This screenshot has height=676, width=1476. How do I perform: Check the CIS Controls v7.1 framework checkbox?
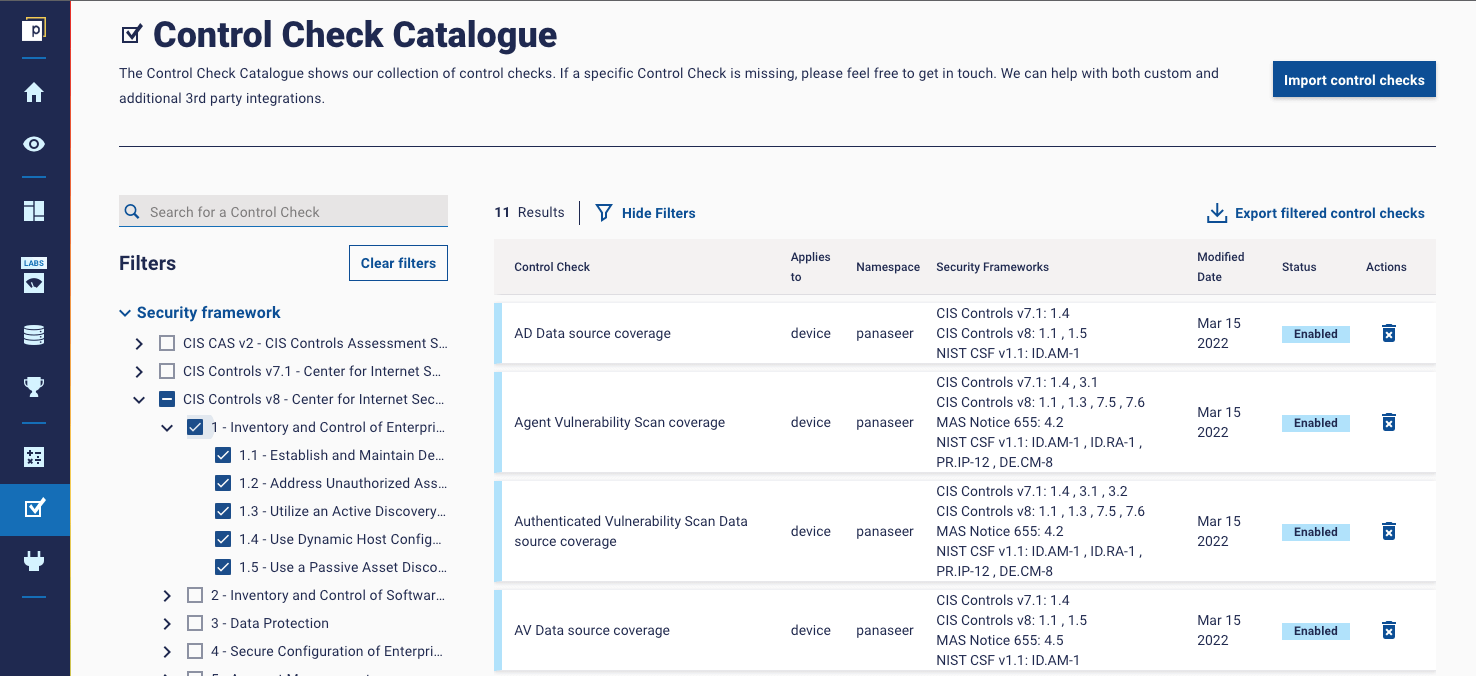(166, 371)
